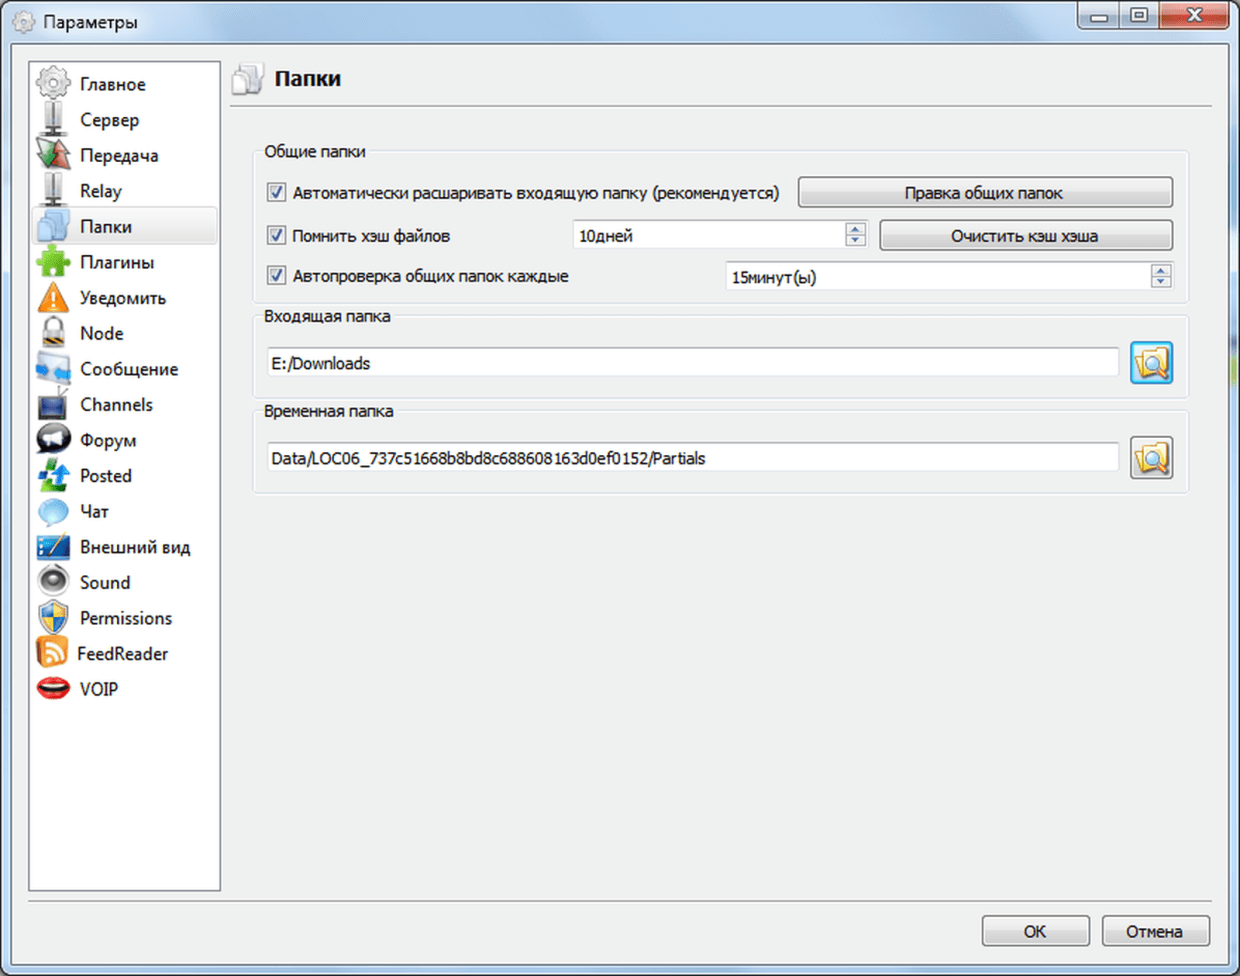Open FeedReader RSS icon in sidebar
Screen dimensions: 1240x976
(x=52, y=653)
